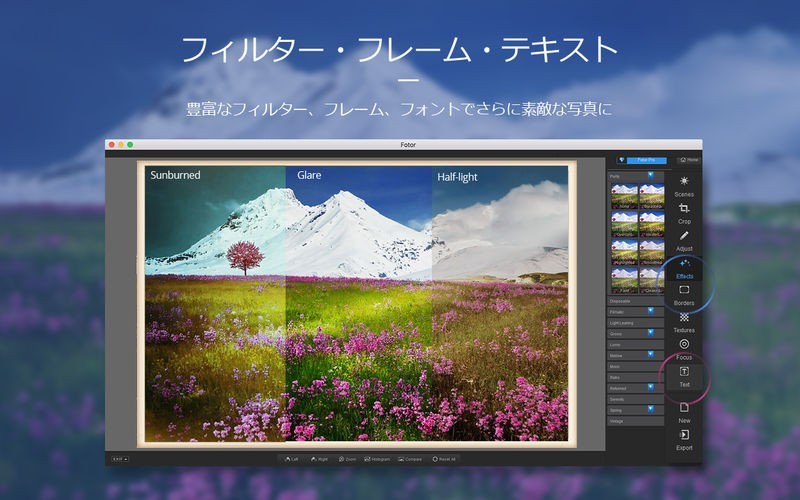Rotate the image Left
800x500 pixels.
pyautogui.click(x=290, y=459)
